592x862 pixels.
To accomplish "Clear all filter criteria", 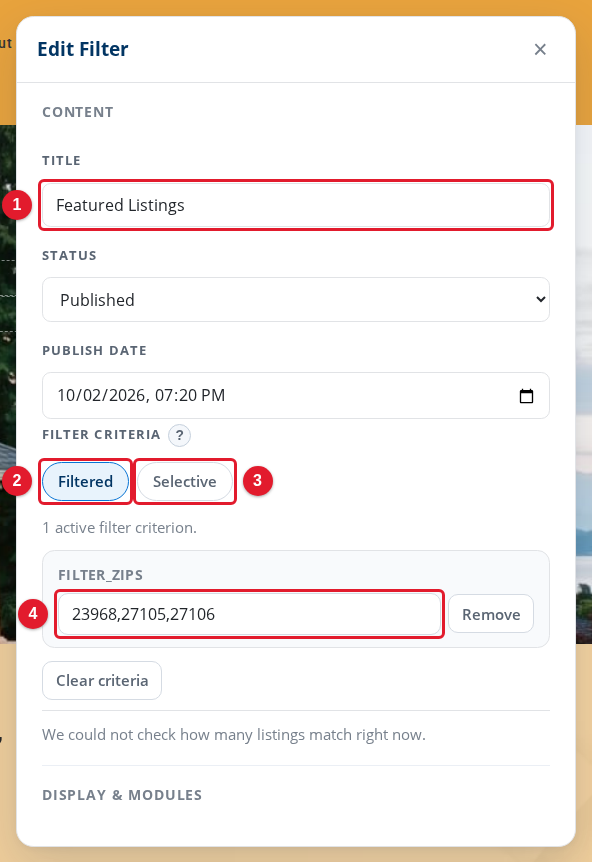I will pos(102,681).
